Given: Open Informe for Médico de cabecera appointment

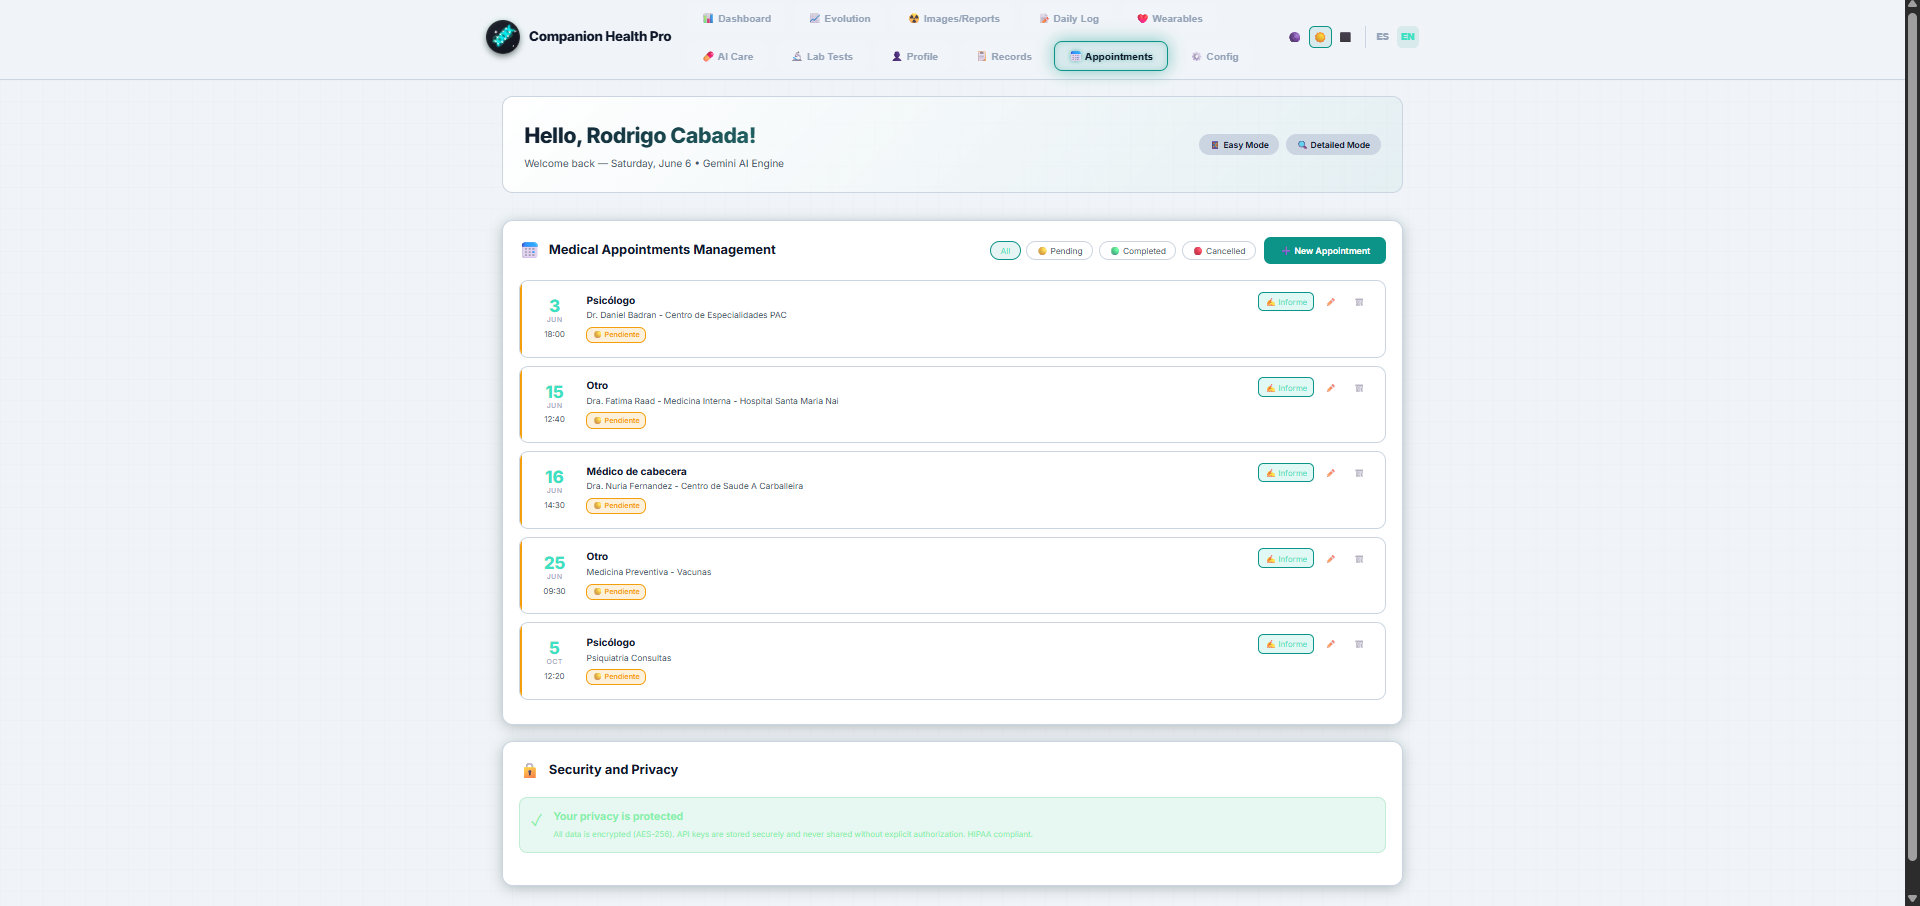Looking at the screenshot, I should (1286, 473).
